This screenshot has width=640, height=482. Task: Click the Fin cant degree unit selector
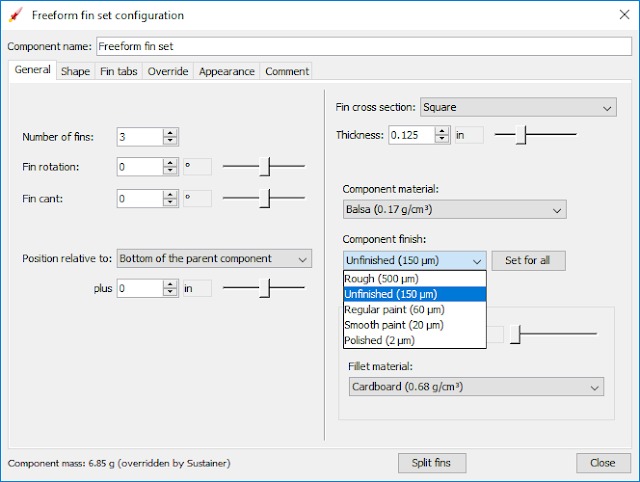[x=197, y=198]
